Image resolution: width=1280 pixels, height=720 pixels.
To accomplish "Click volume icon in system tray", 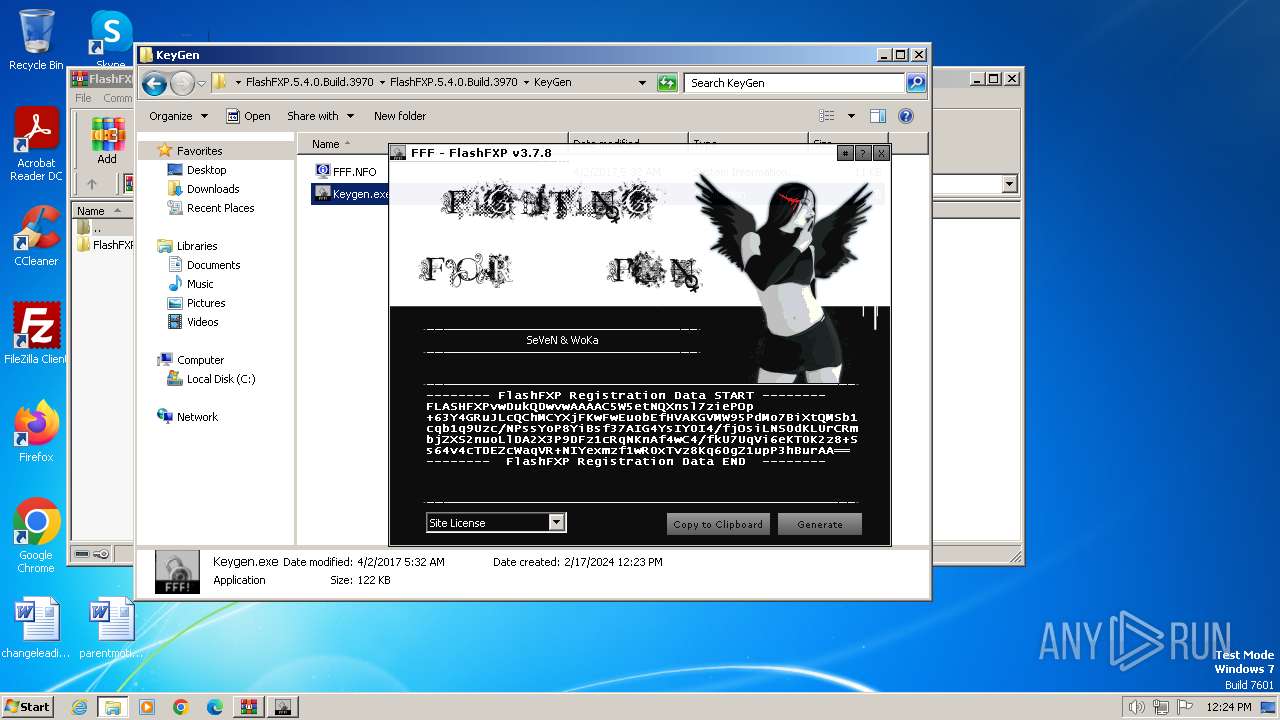I will pos(1137,707).
